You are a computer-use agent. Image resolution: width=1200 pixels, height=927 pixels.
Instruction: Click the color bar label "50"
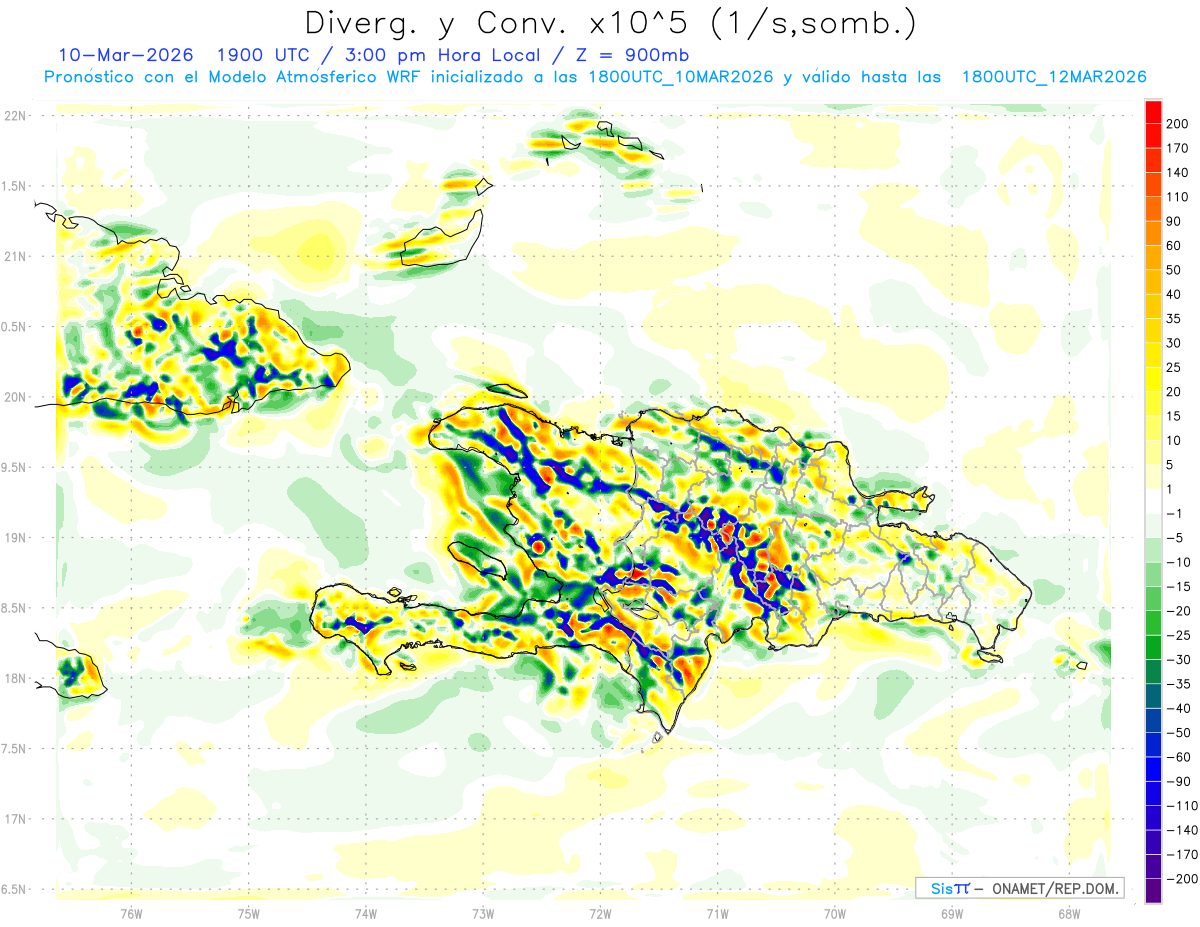click(1175, 270)
